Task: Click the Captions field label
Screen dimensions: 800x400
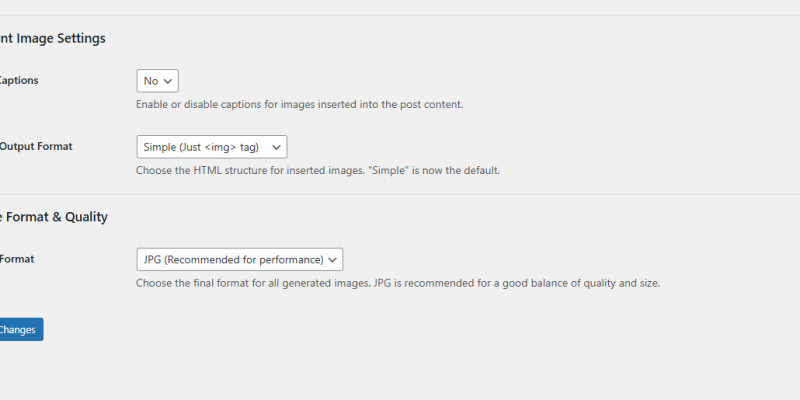Action: (19, 80)
